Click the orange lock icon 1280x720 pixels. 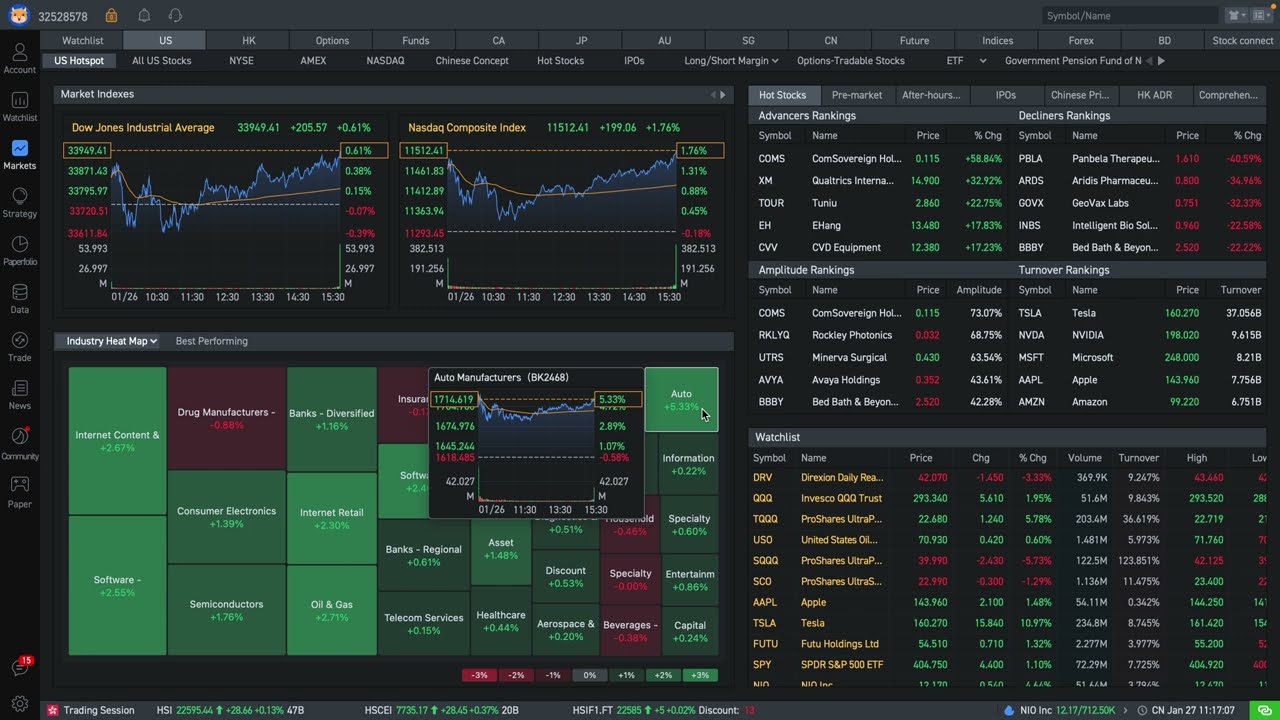[111, 16]
